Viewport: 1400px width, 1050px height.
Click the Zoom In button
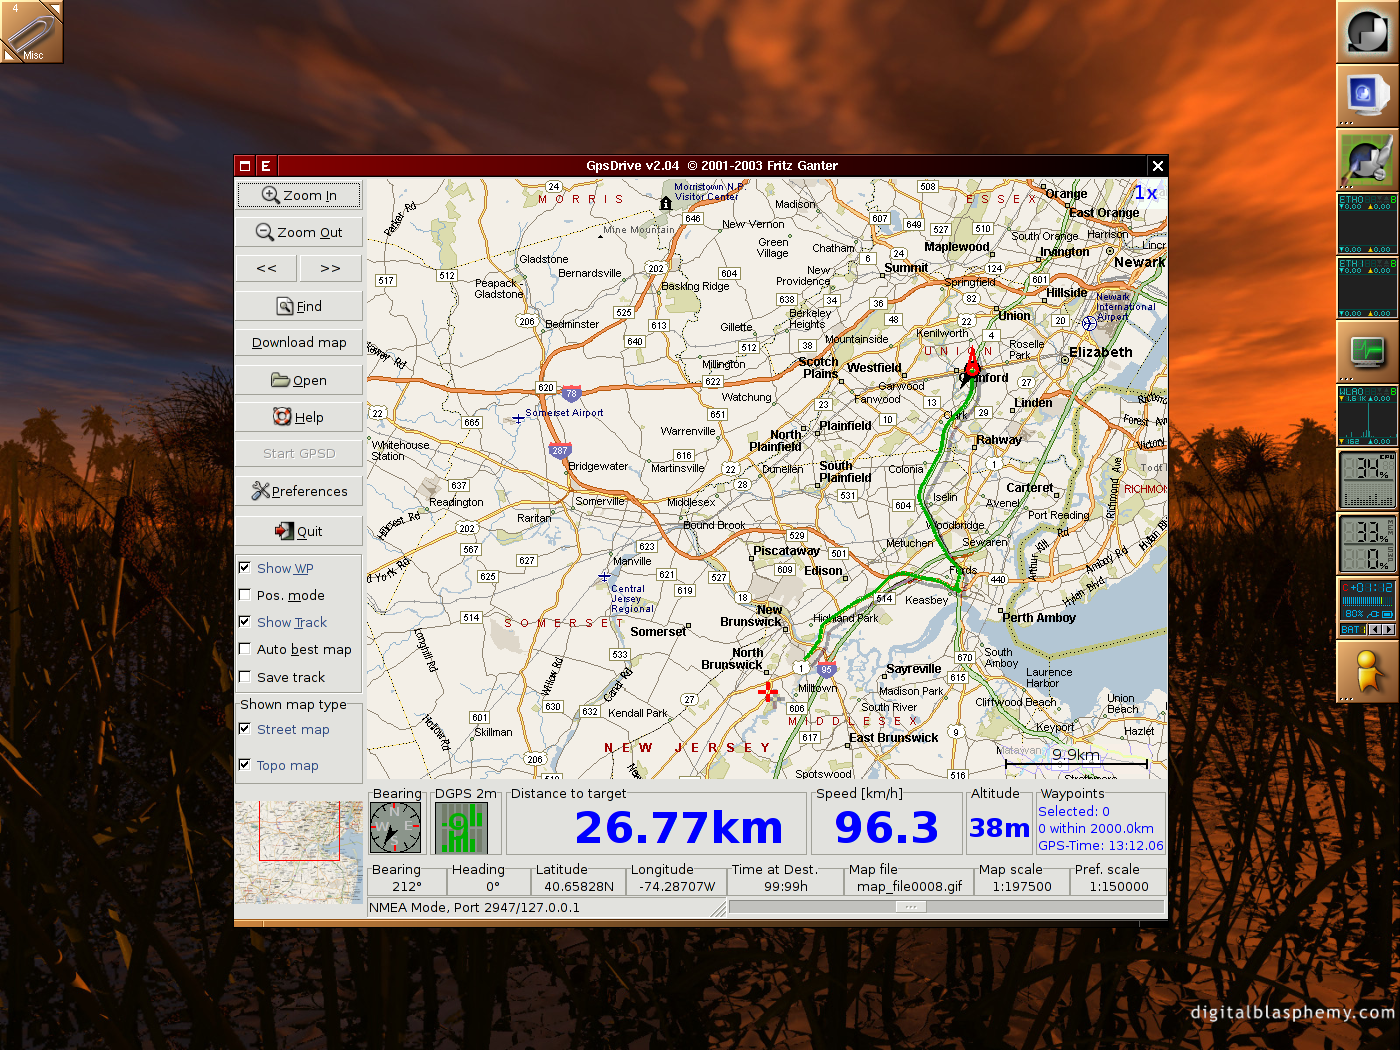(299, 195)
